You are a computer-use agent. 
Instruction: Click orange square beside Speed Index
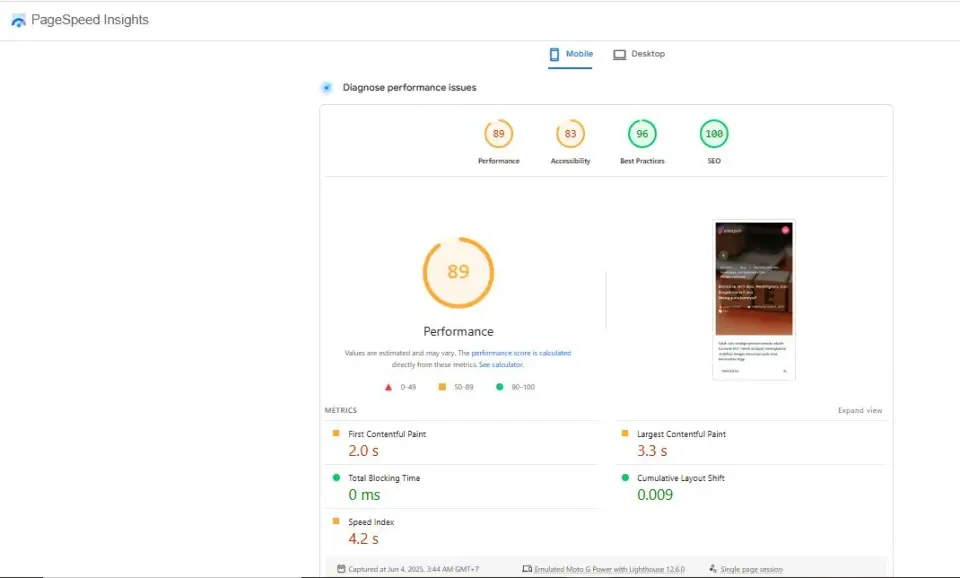[x=336, y=521]
